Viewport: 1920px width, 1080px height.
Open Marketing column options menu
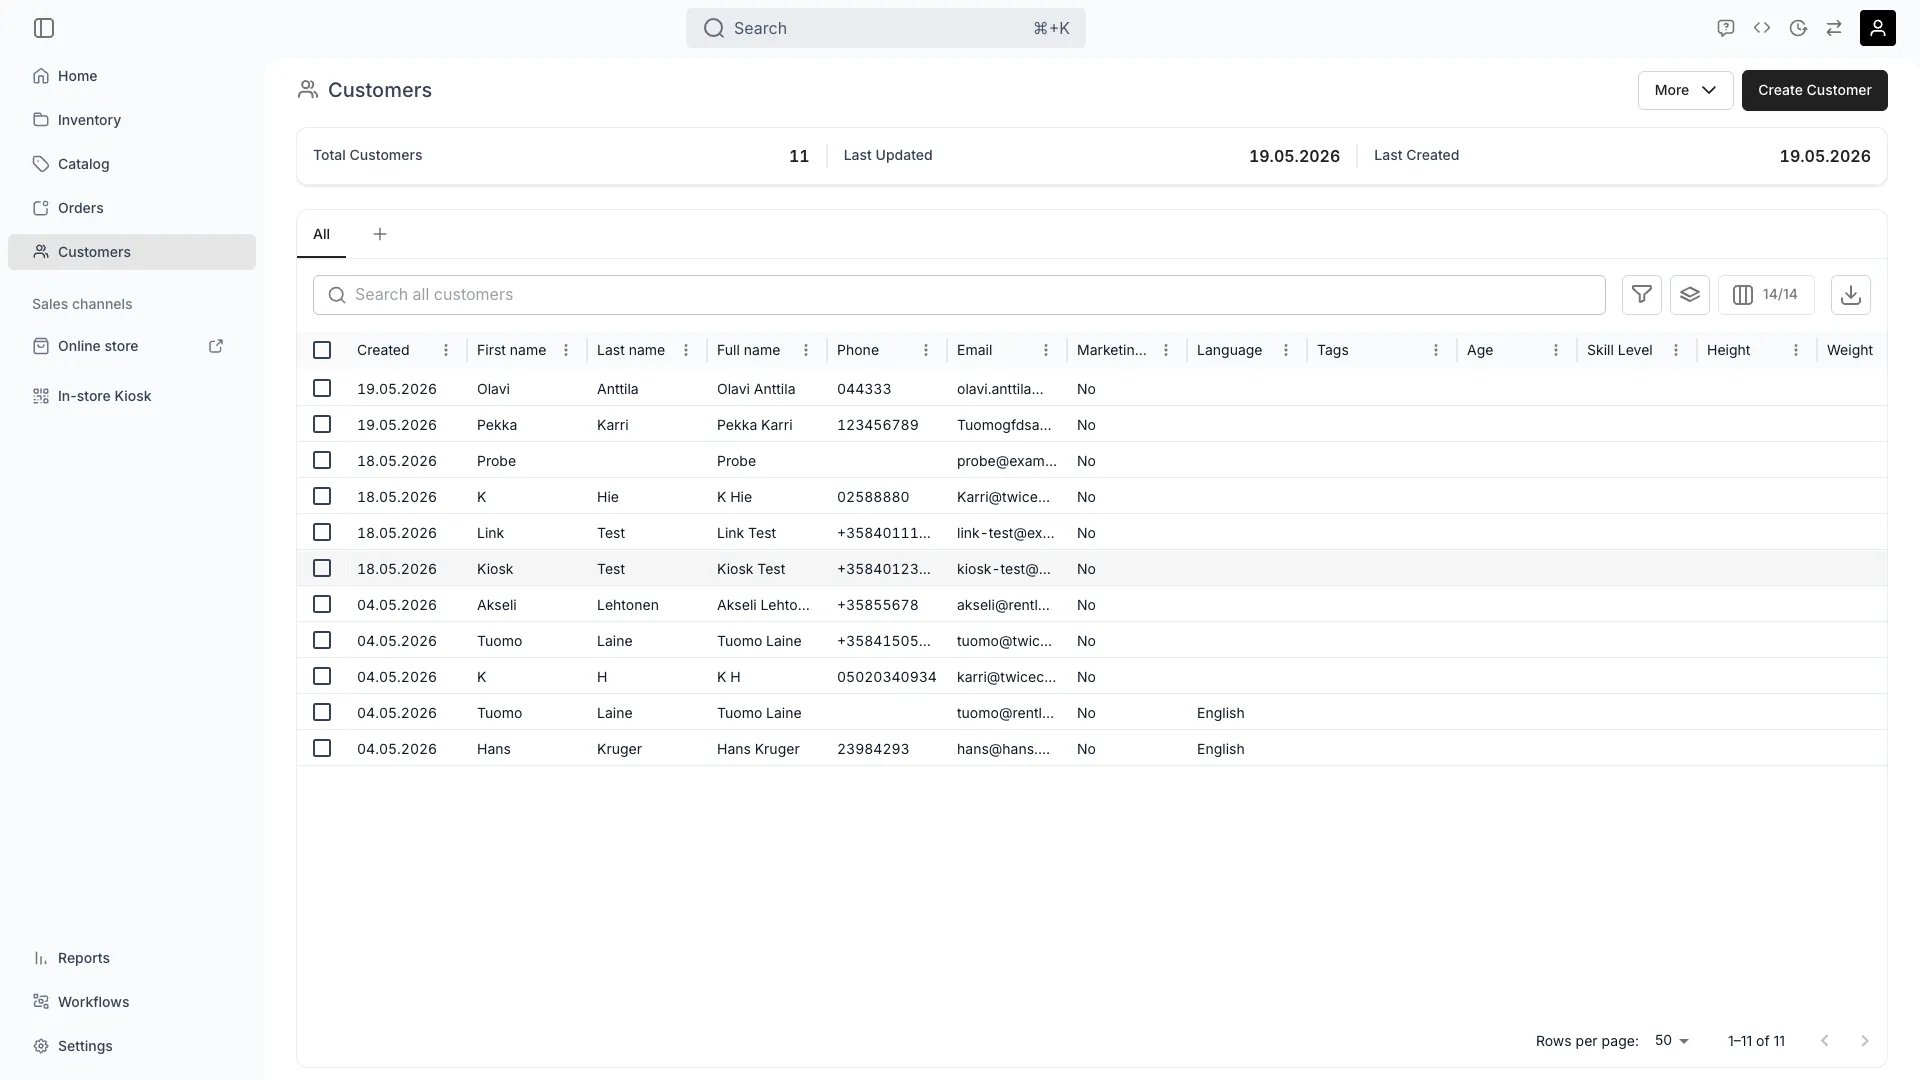click(1166, 350)
